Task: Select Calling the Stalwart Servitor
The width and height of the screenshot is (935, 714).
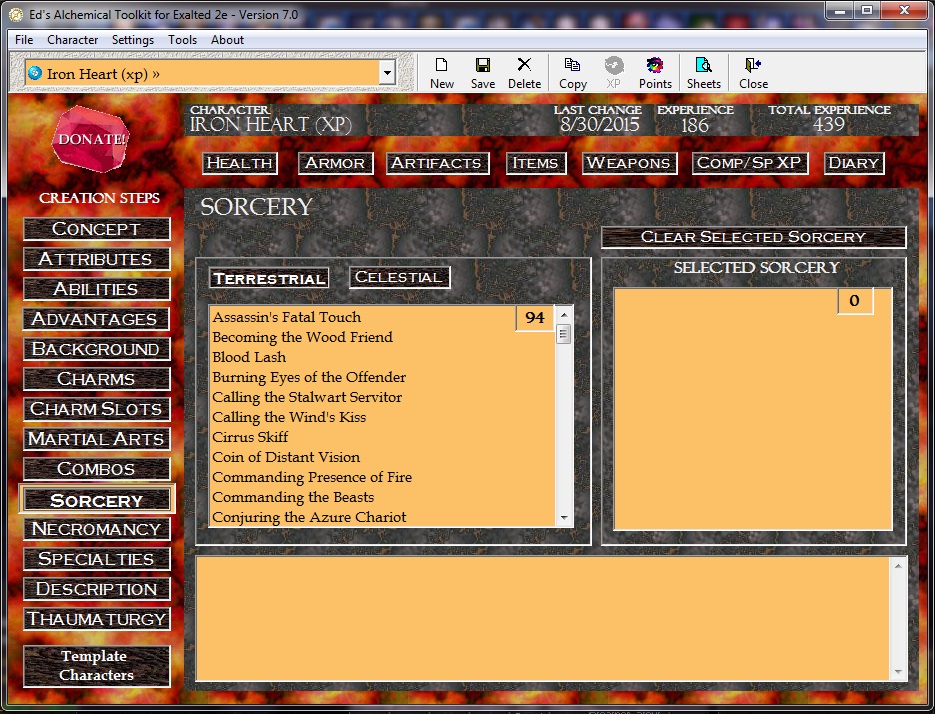Action: (x=307, y=397)
